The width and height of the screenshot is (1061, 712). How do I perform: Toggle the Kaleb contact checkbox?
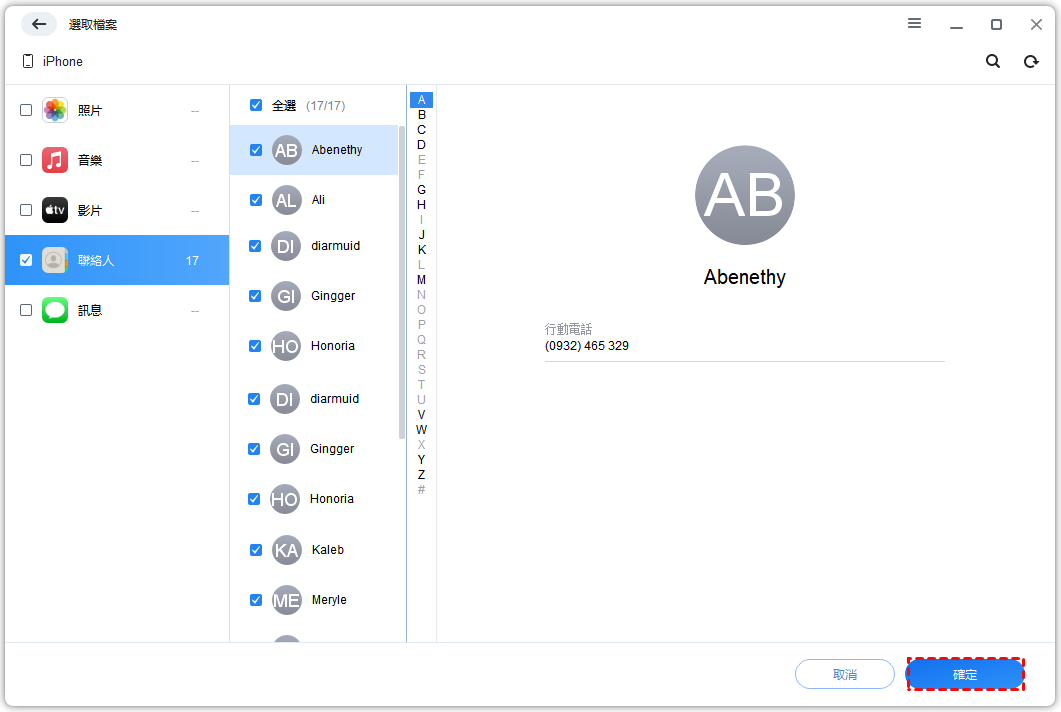click(x=256, y=550)
